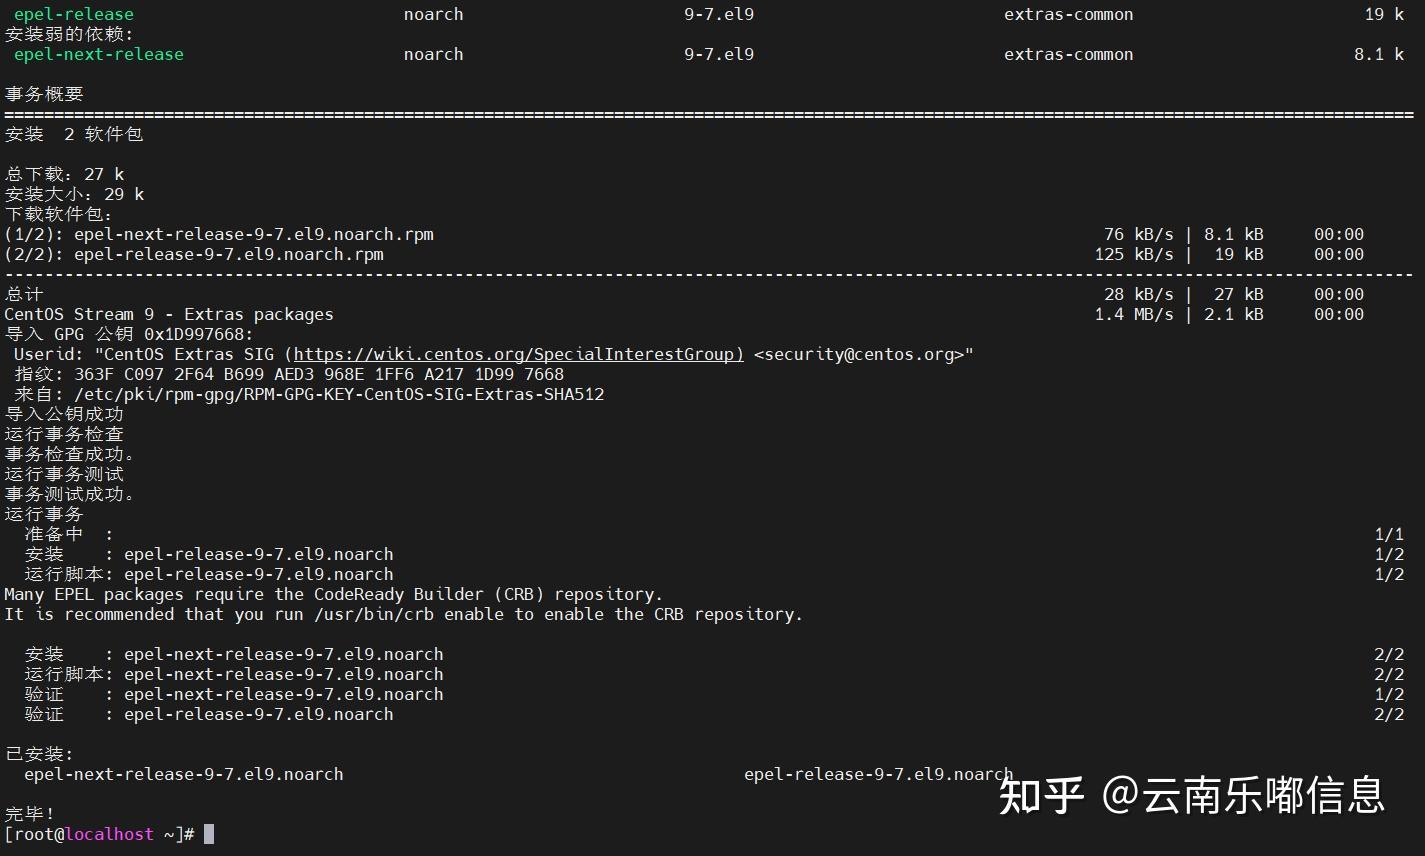Image resolution: width=1425 pixels, height=856 pixels.
Task: Click the 2/2 verification progress indicator
Action: 1388,714
